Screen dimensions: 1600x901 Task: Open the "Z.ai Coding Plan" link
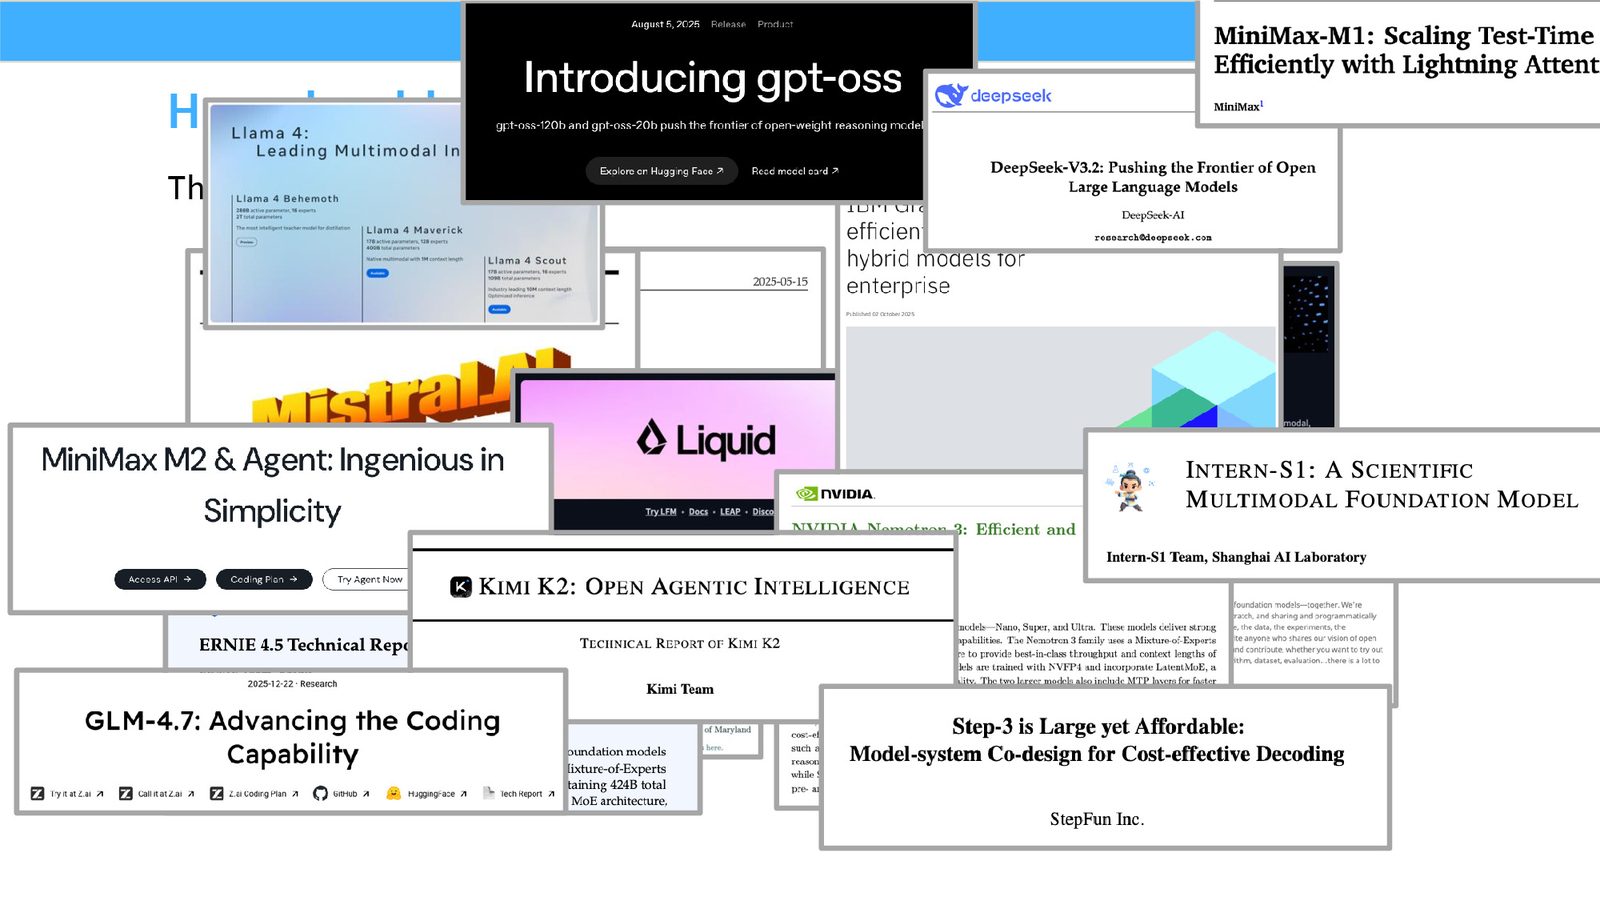264,794
